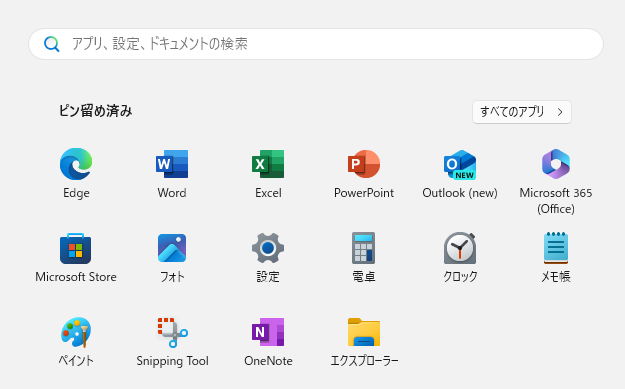This screenshot has width=625, height=389.
Task: Click the search box for apps and settings
Action: point(316,44)
